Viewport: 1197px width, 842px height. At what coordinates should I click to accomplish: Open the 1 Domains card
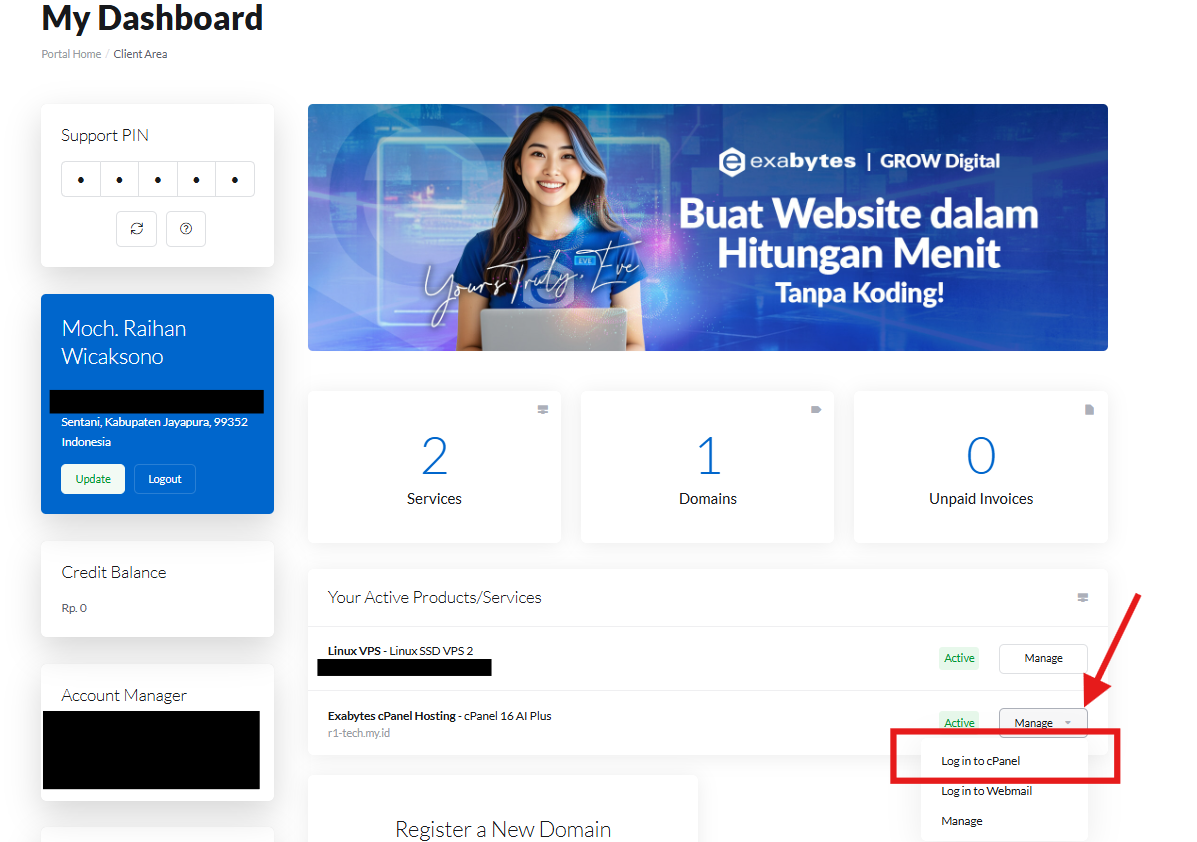708,467
